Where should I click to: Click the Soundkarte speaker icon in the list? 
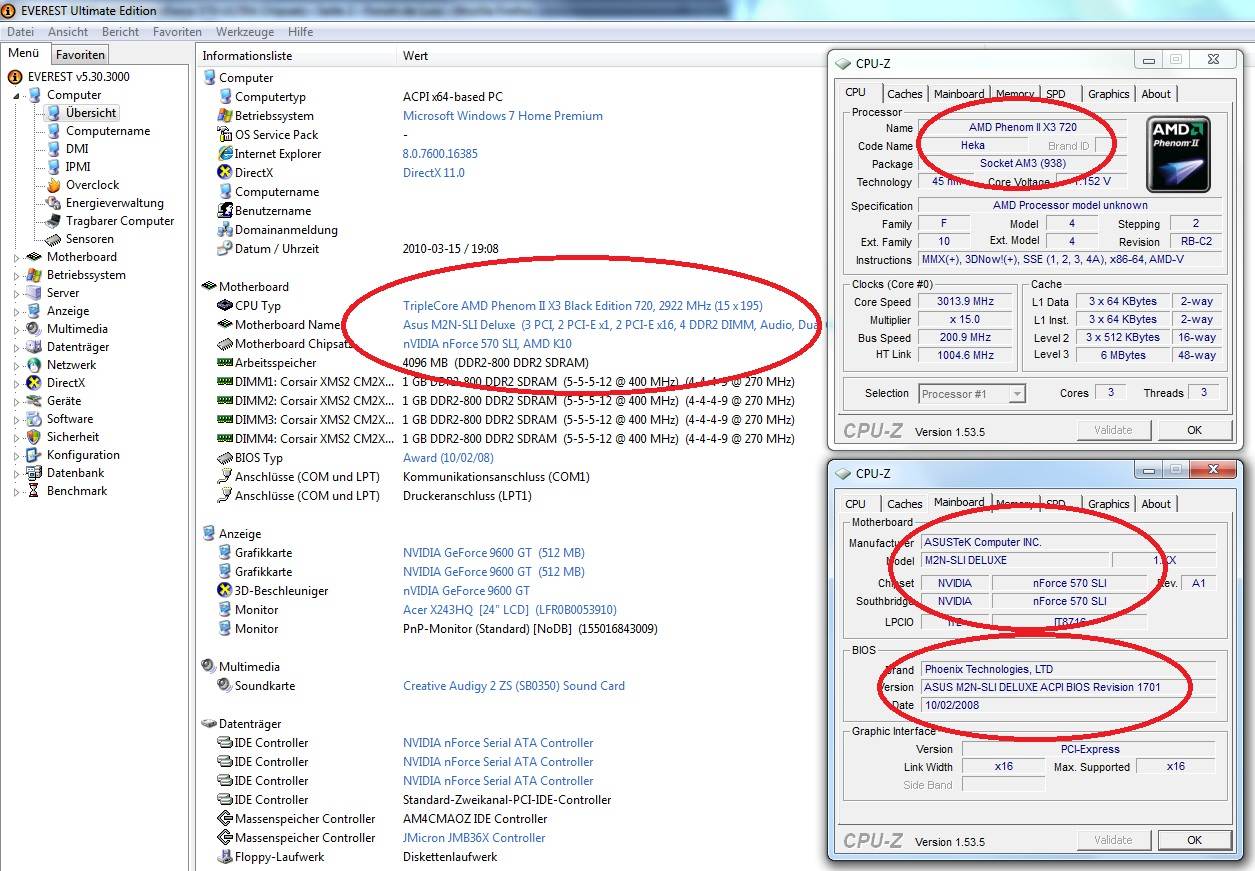225,686
